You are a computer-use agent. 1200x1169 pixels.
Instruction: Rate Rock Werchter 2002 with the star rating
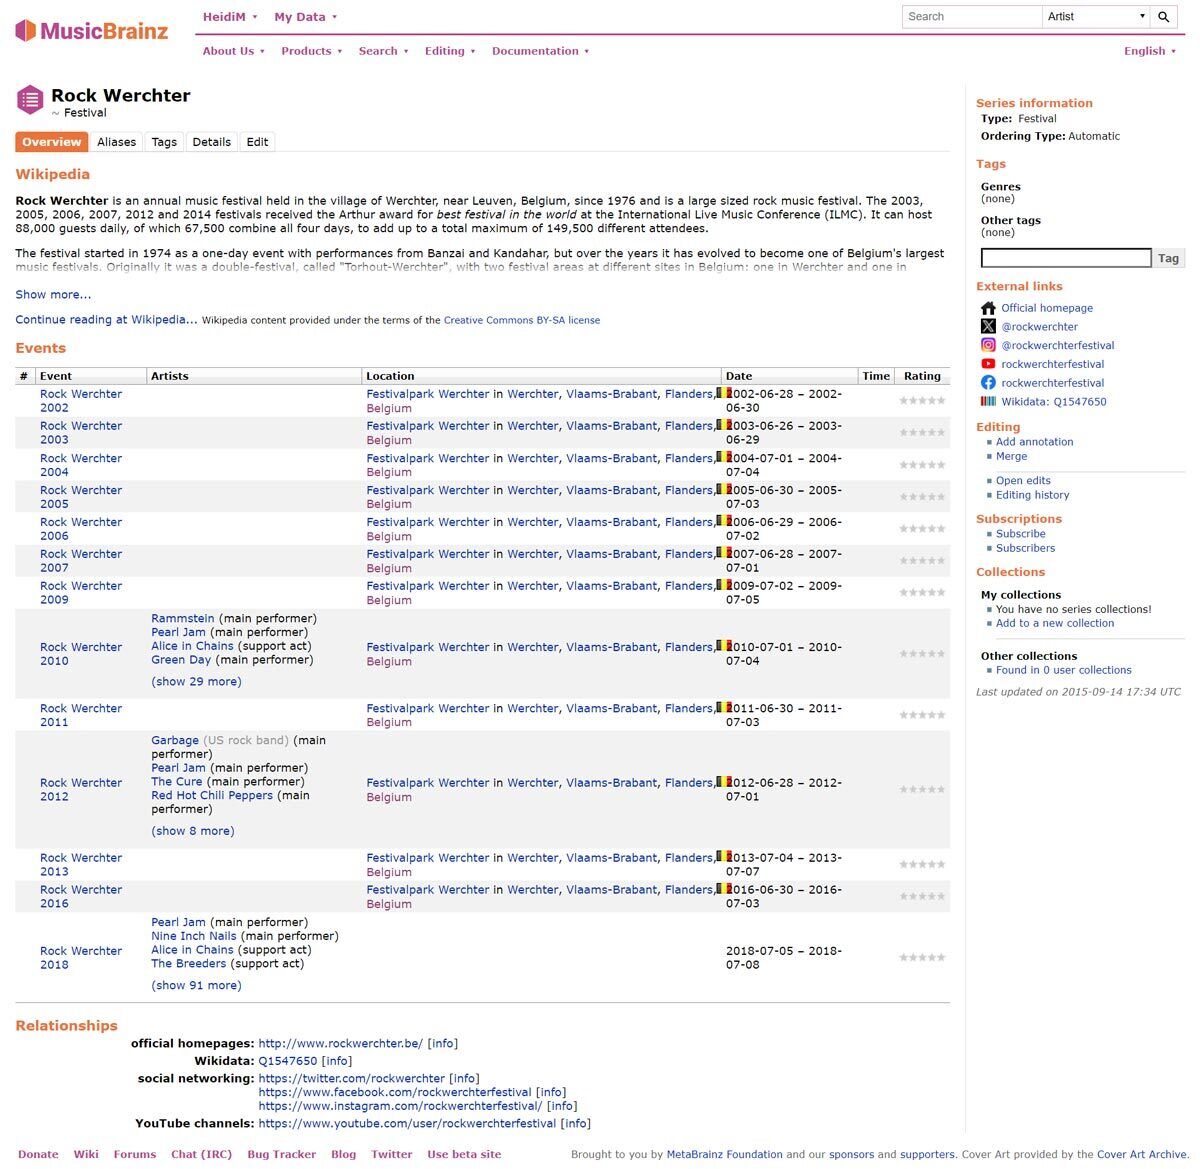(921, 401)
